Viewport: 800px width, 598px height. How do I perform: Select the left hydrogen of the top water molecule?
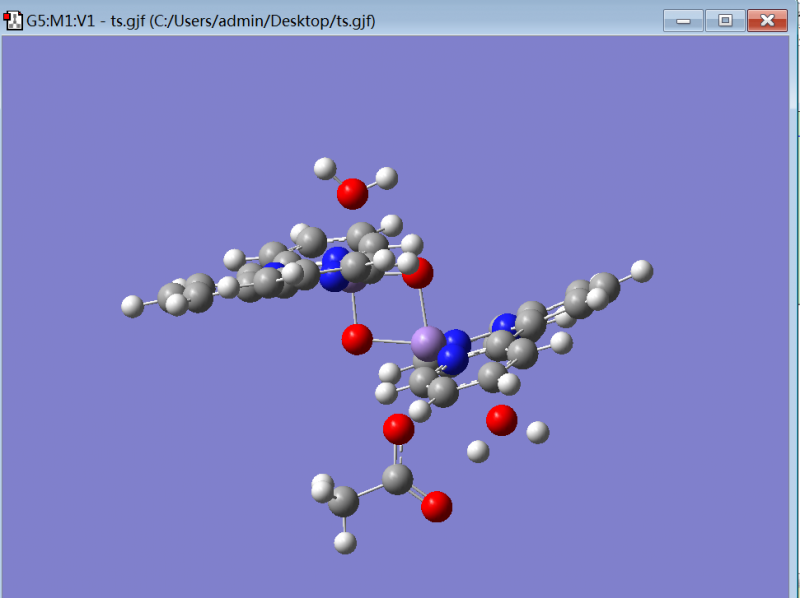[324, 168]
